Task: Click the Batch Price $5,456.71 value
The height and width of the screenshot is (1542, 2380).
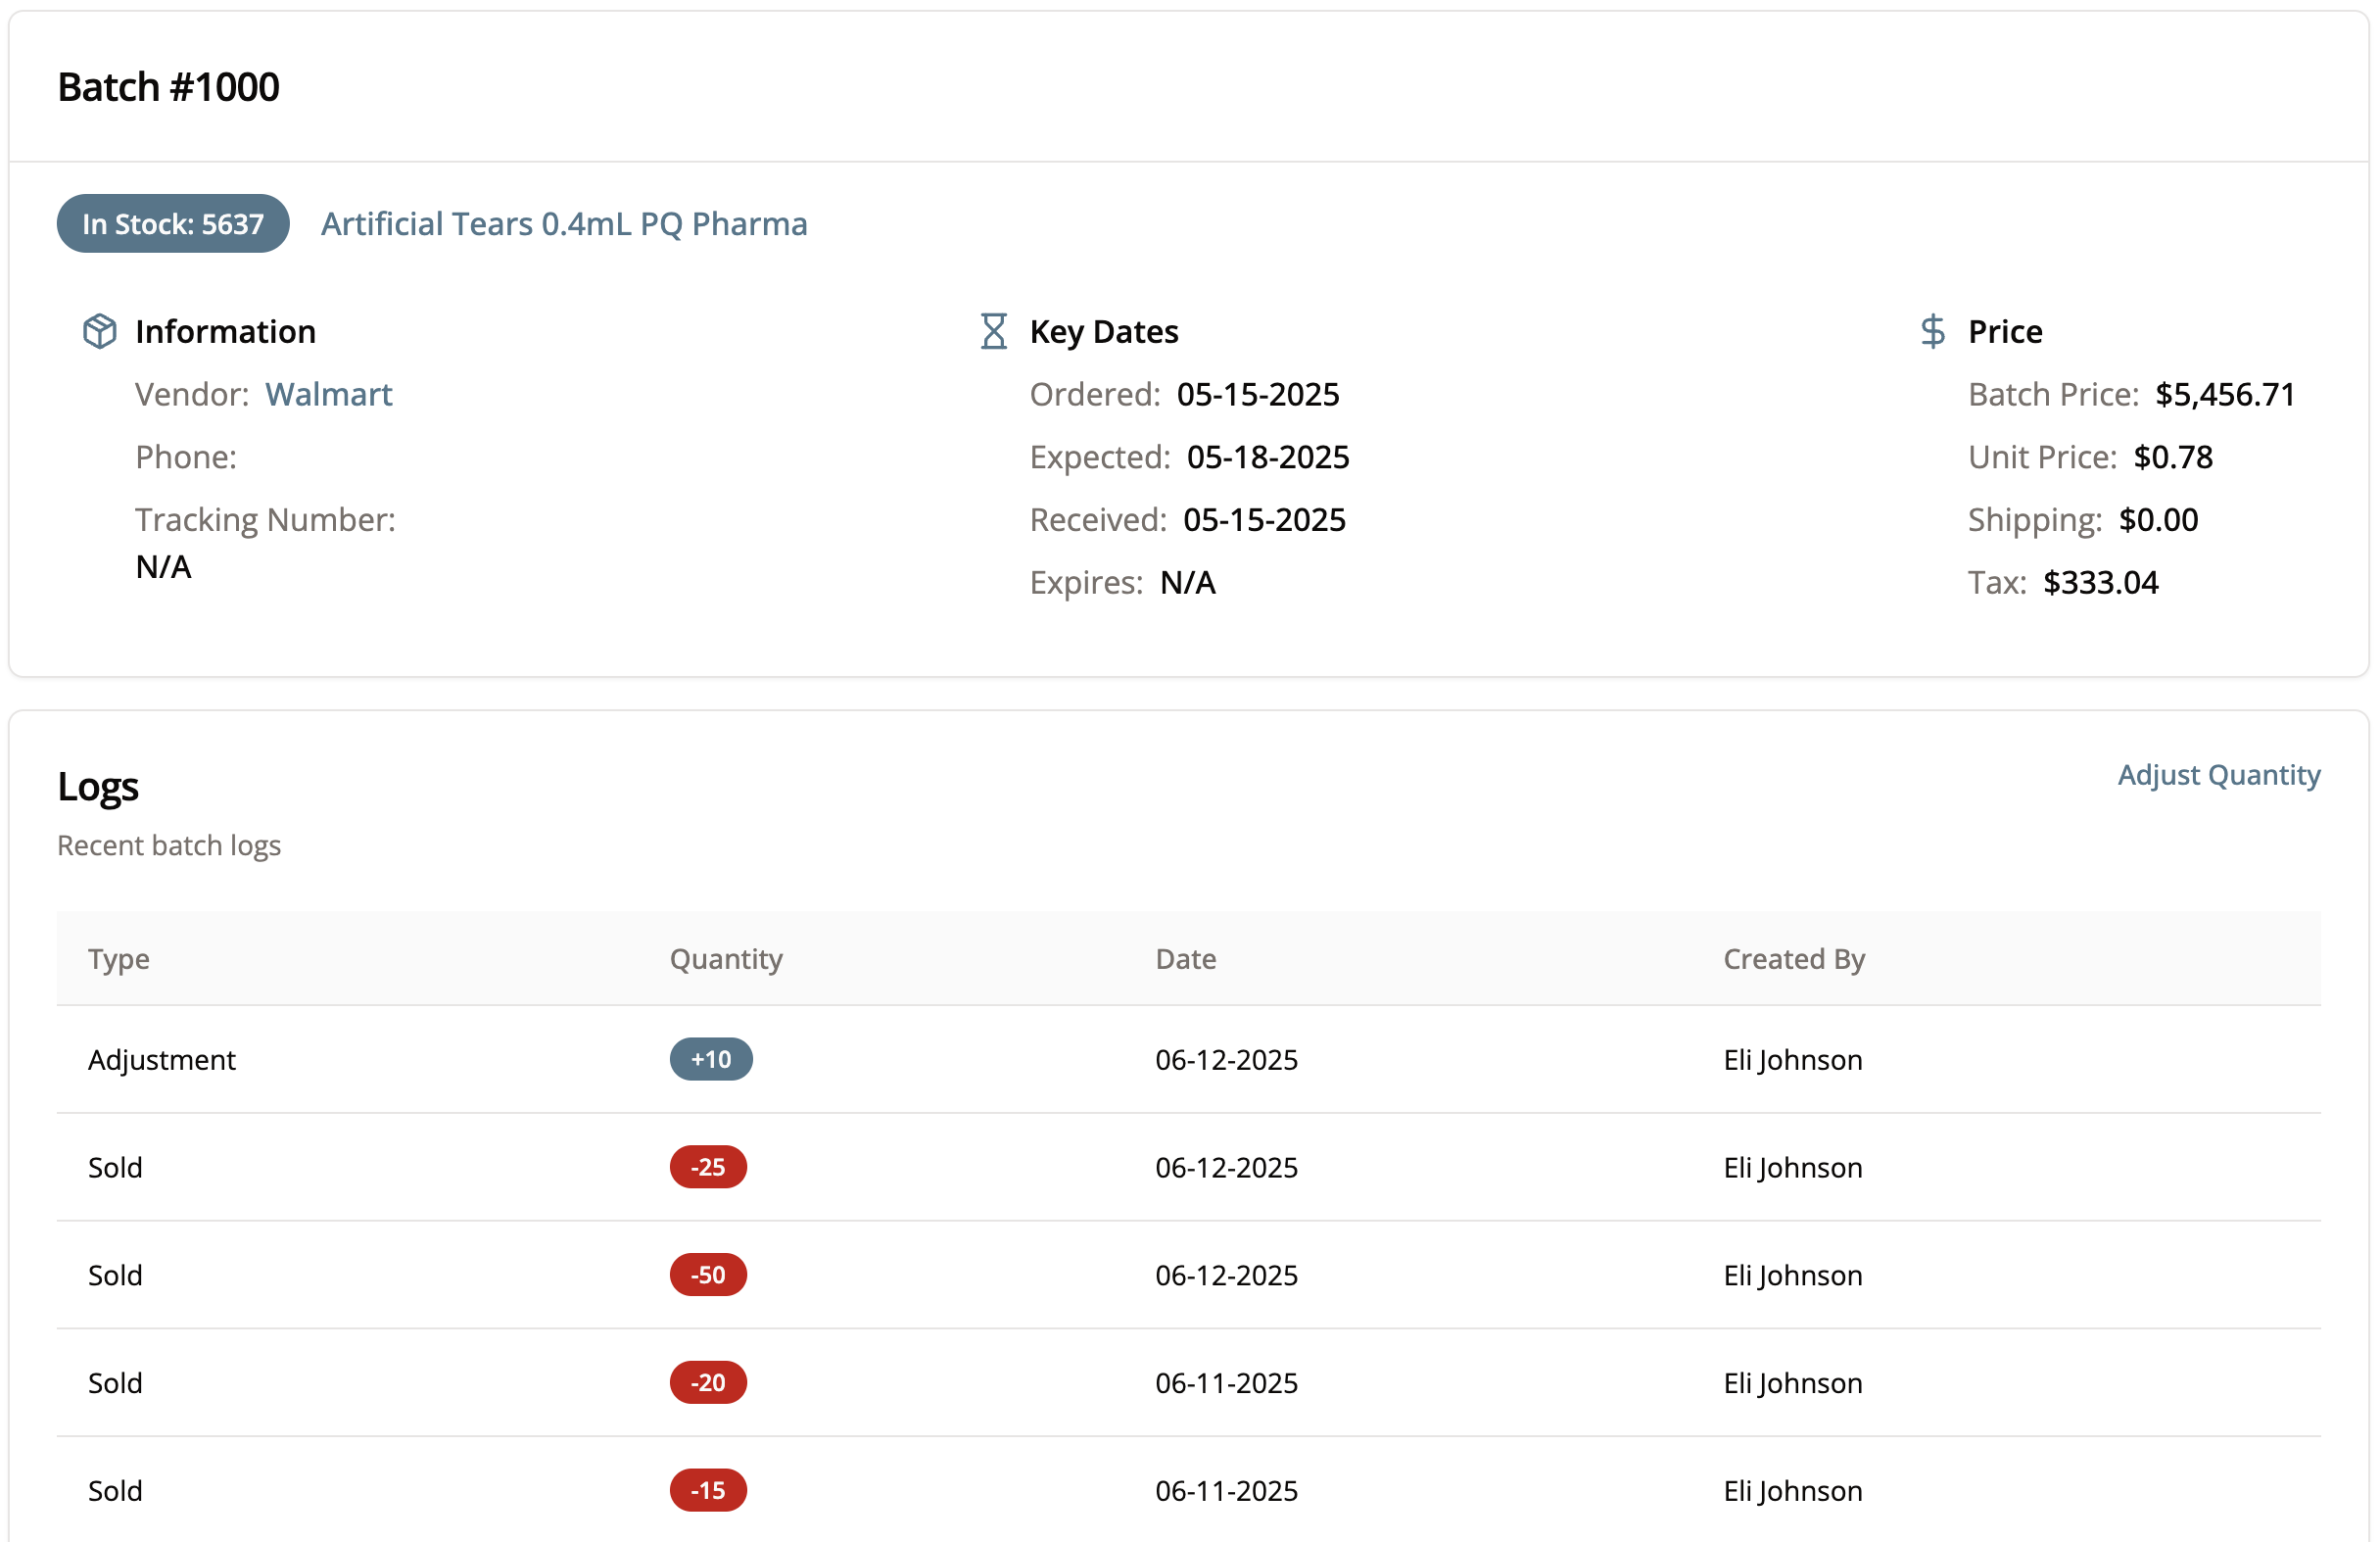Action: coord(2224,394)
